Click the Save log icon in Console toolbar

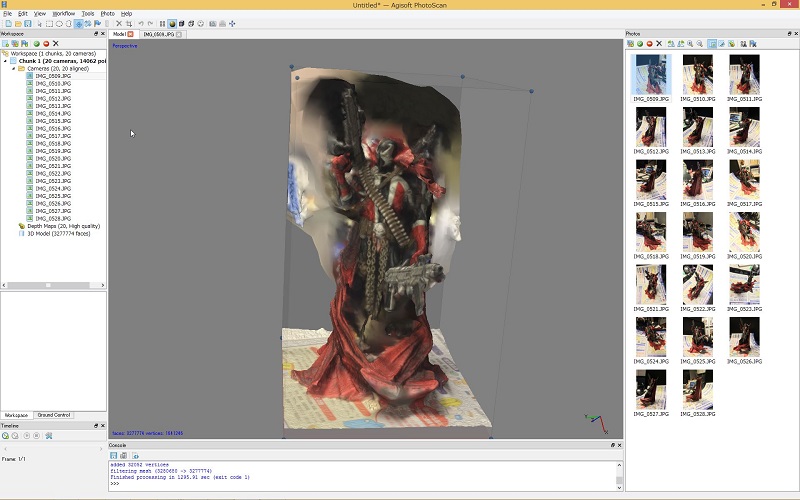coord(114,456)
